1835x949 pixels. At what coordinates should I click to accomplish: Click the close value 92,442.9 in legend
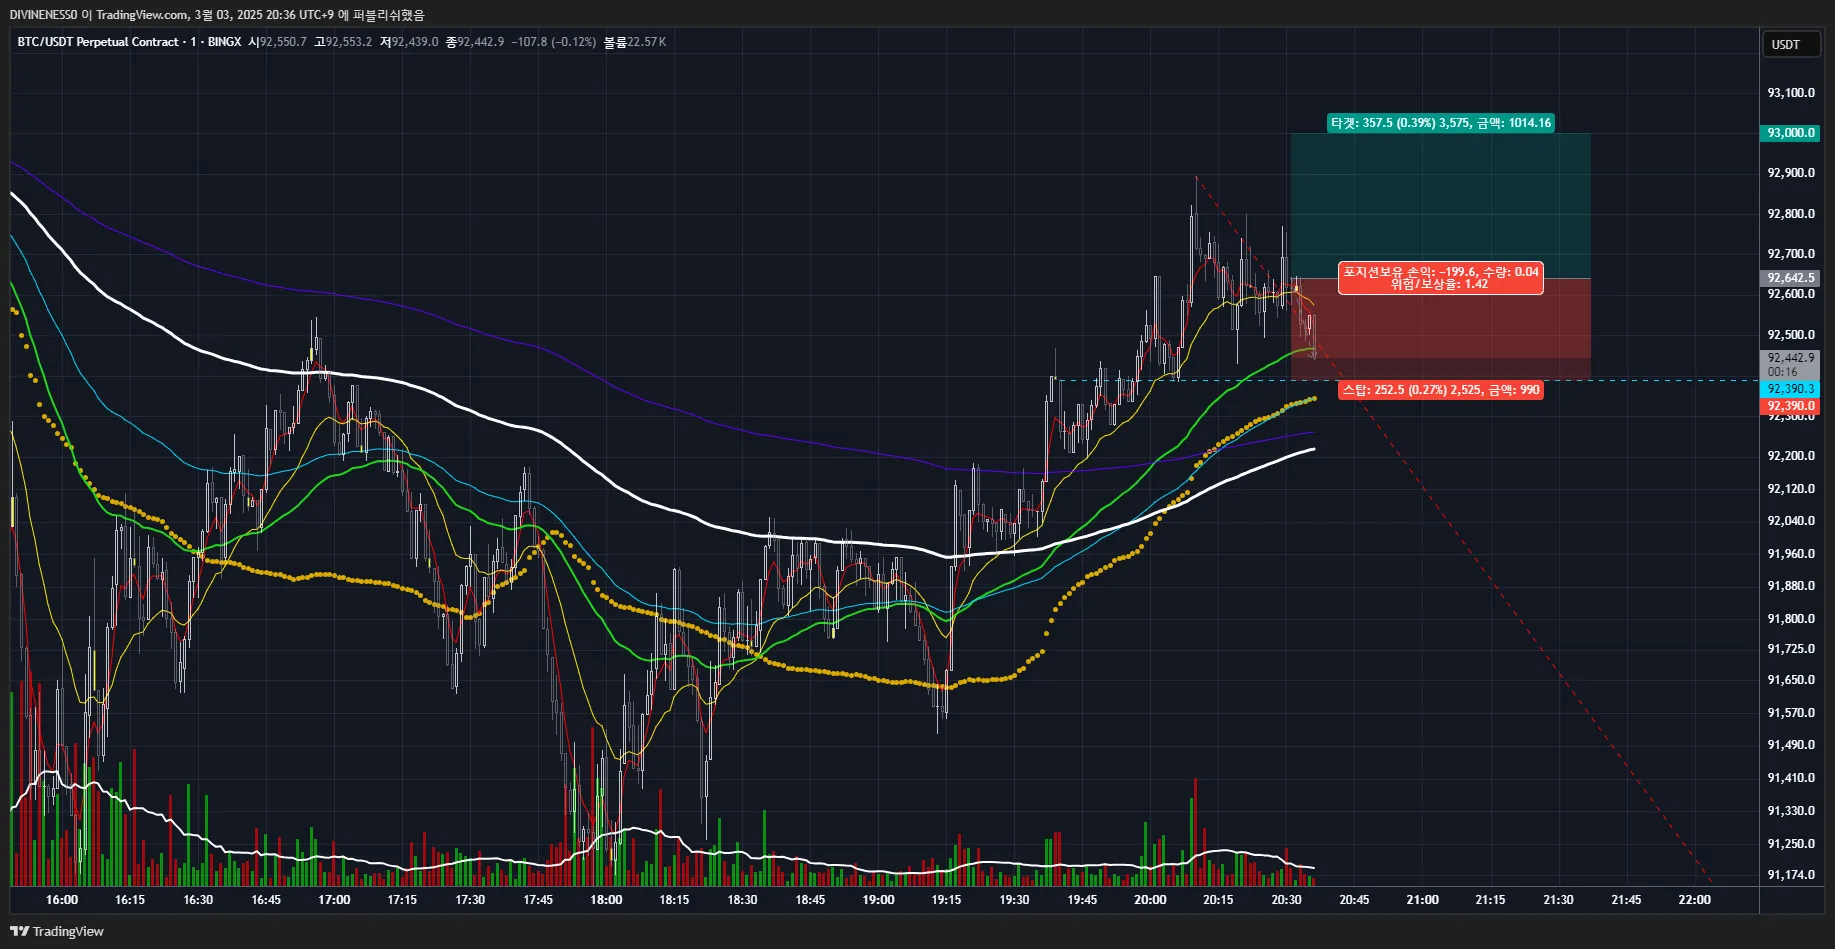(x=480, y=42)
